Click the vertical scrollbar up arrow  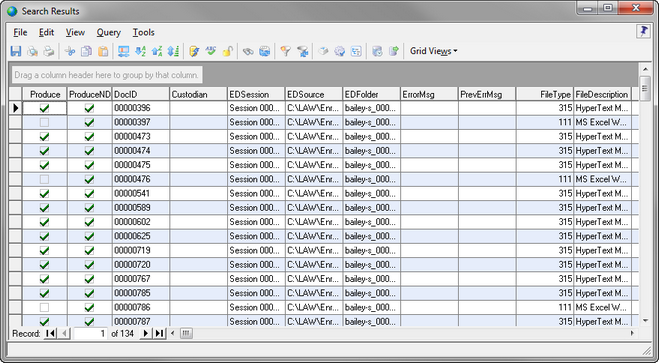(645, 68)
